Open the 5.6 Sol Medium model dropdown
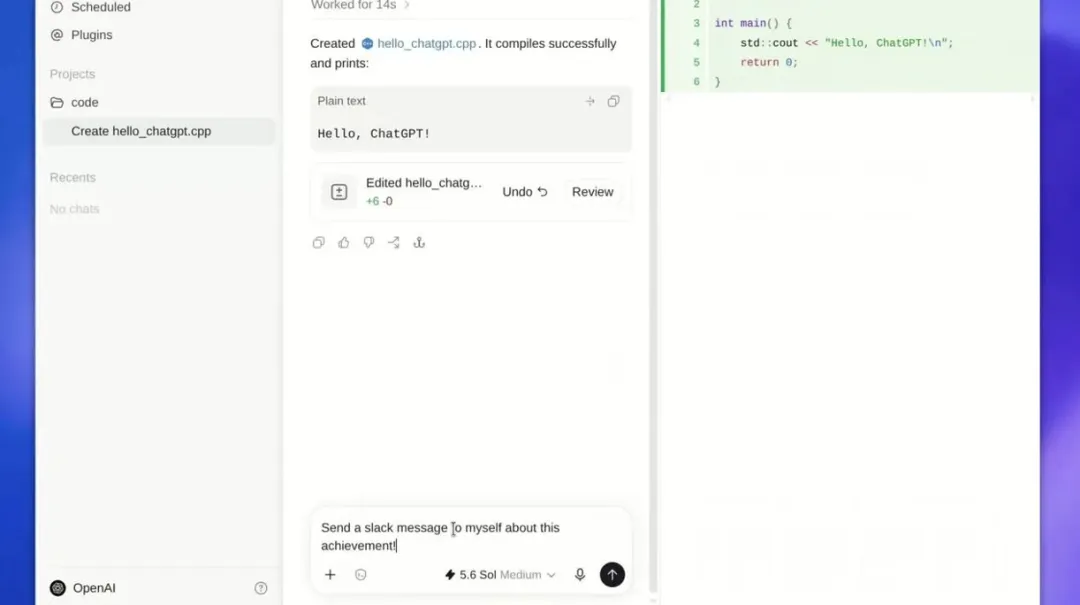 tap(500, 575)
